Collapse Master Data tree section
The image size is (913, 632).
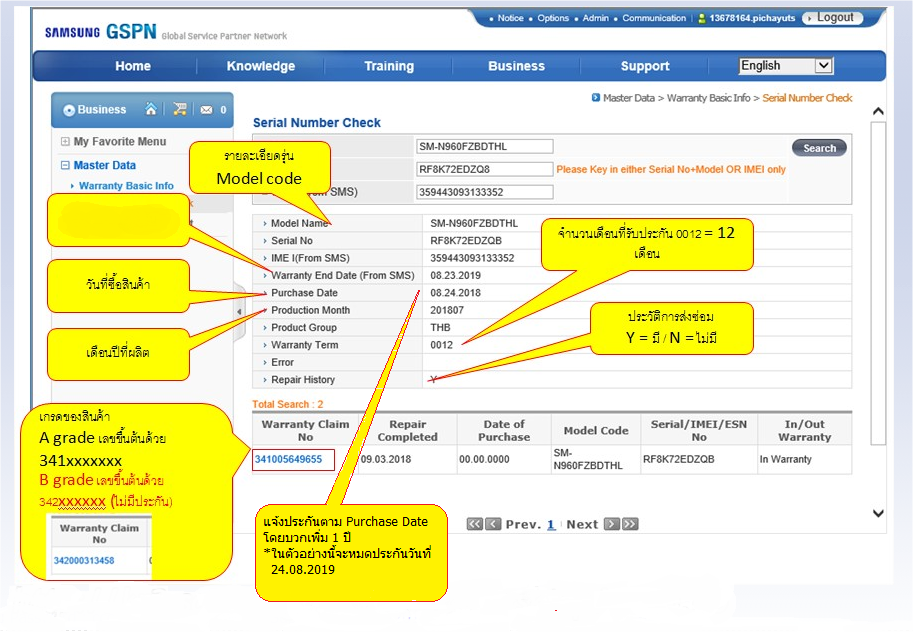tap(65, 165)
